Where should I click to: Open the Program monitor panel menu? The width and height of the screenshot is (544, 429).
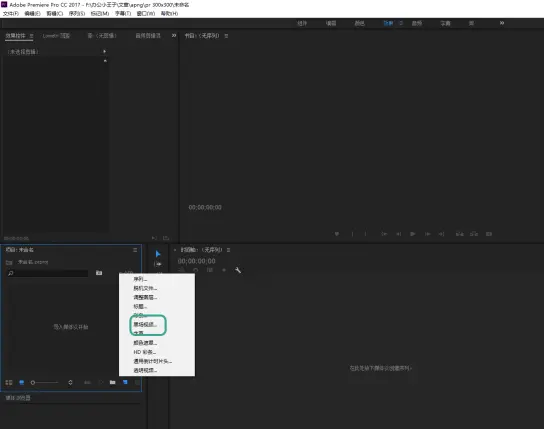coord(226,36)
